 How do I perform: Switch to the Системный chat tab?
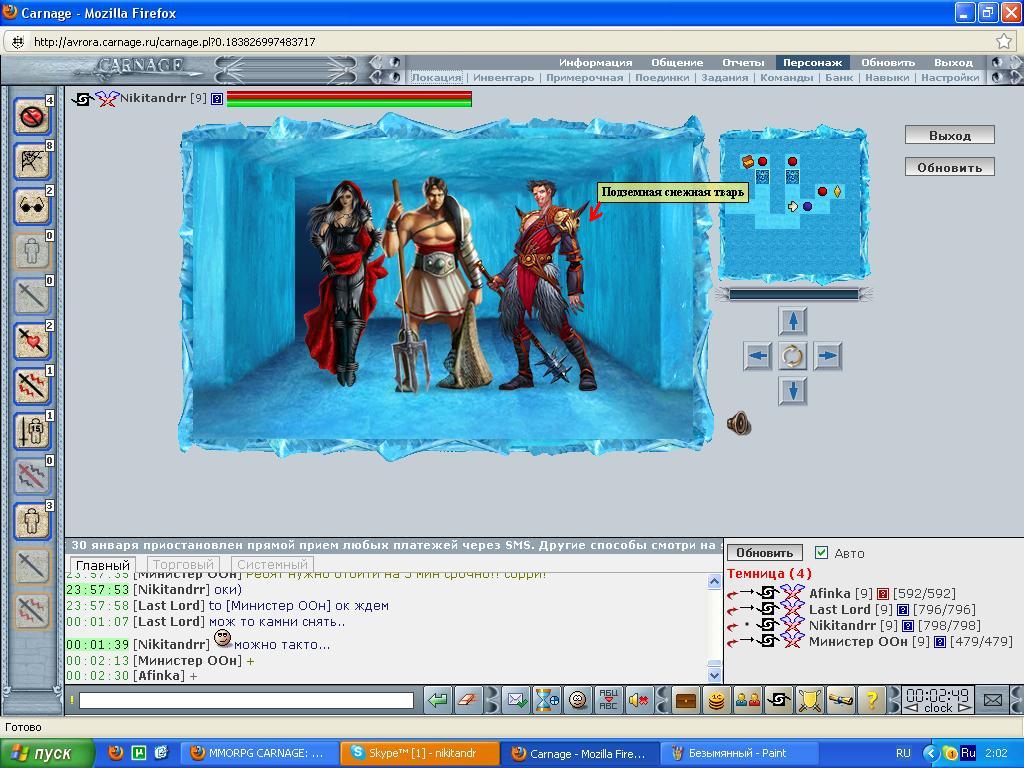click(272, 564)
